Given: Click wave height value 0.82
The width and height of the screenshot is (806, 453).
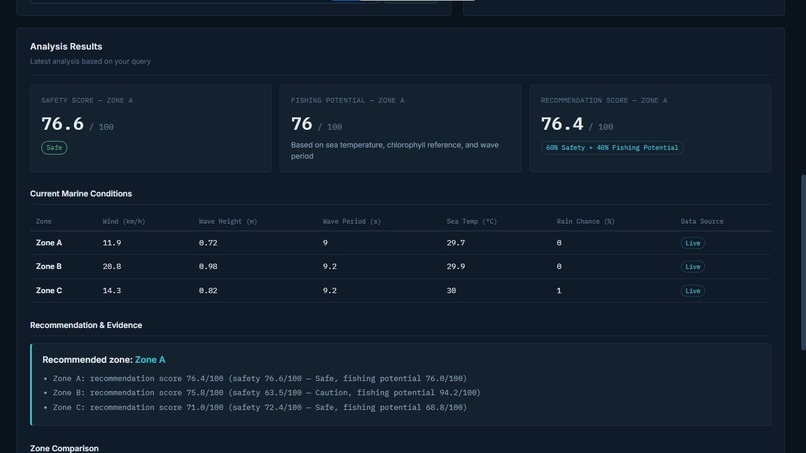Looking at the screenshot, I should [x=208, y=291].
